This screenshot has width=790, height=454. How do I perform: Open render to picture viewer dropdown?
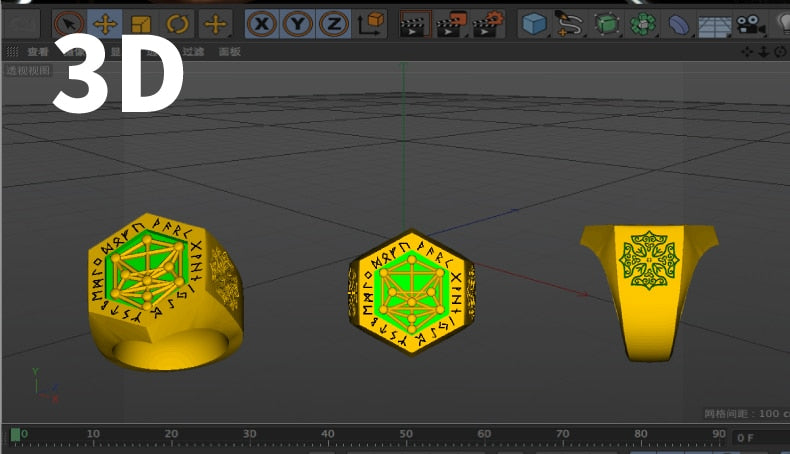(x=451, y=24)
